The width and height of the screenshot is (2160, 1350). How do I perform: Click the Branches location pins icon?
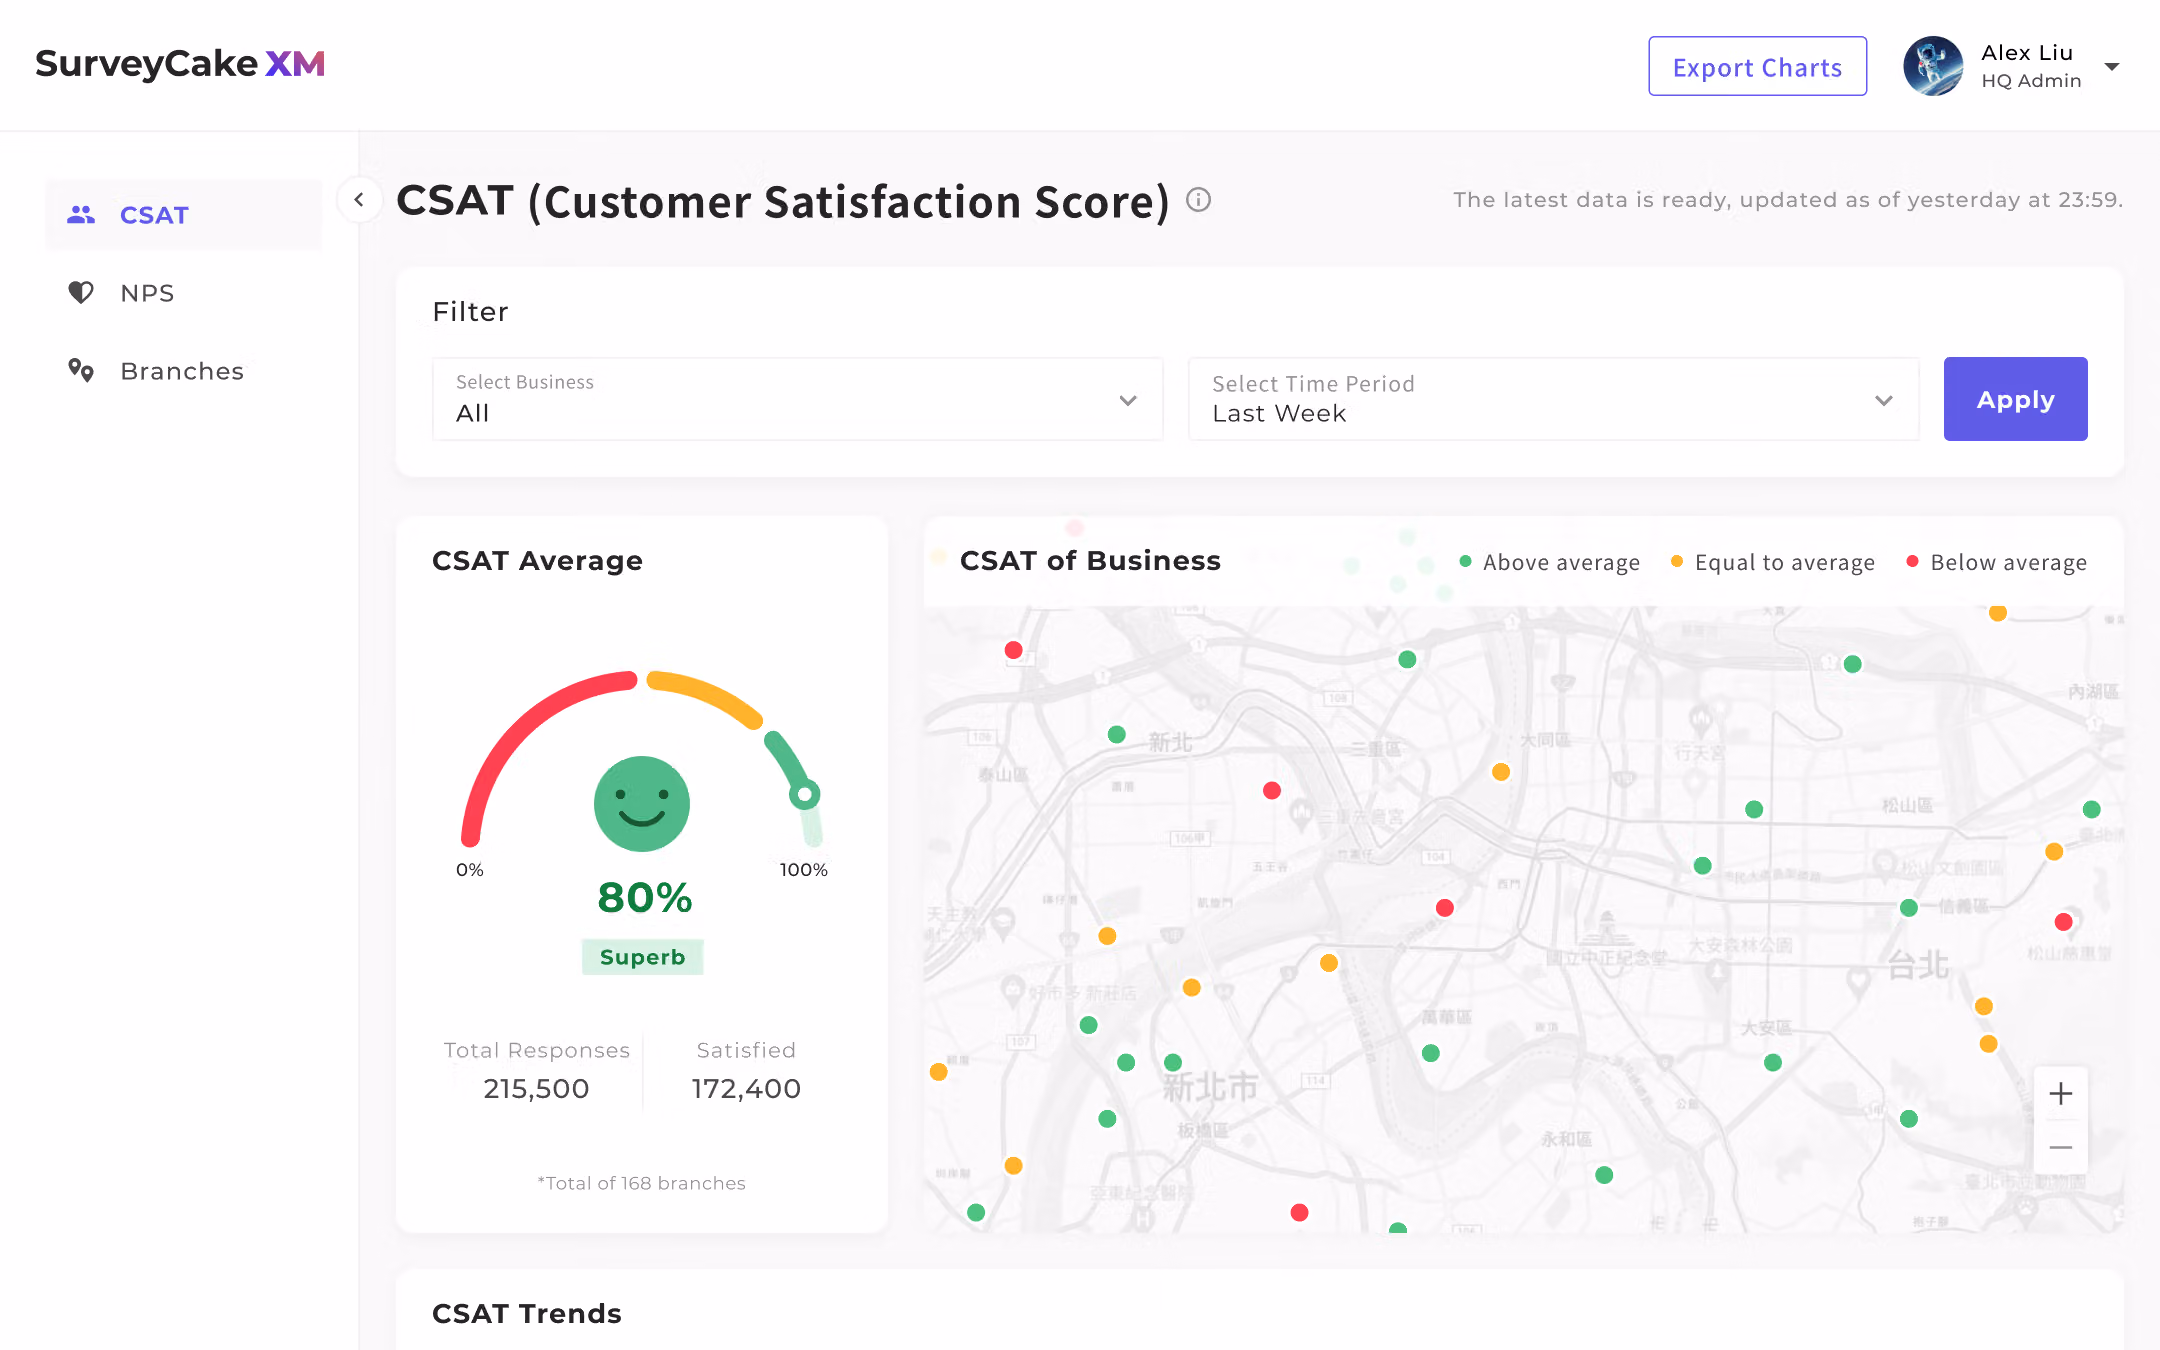81,371
